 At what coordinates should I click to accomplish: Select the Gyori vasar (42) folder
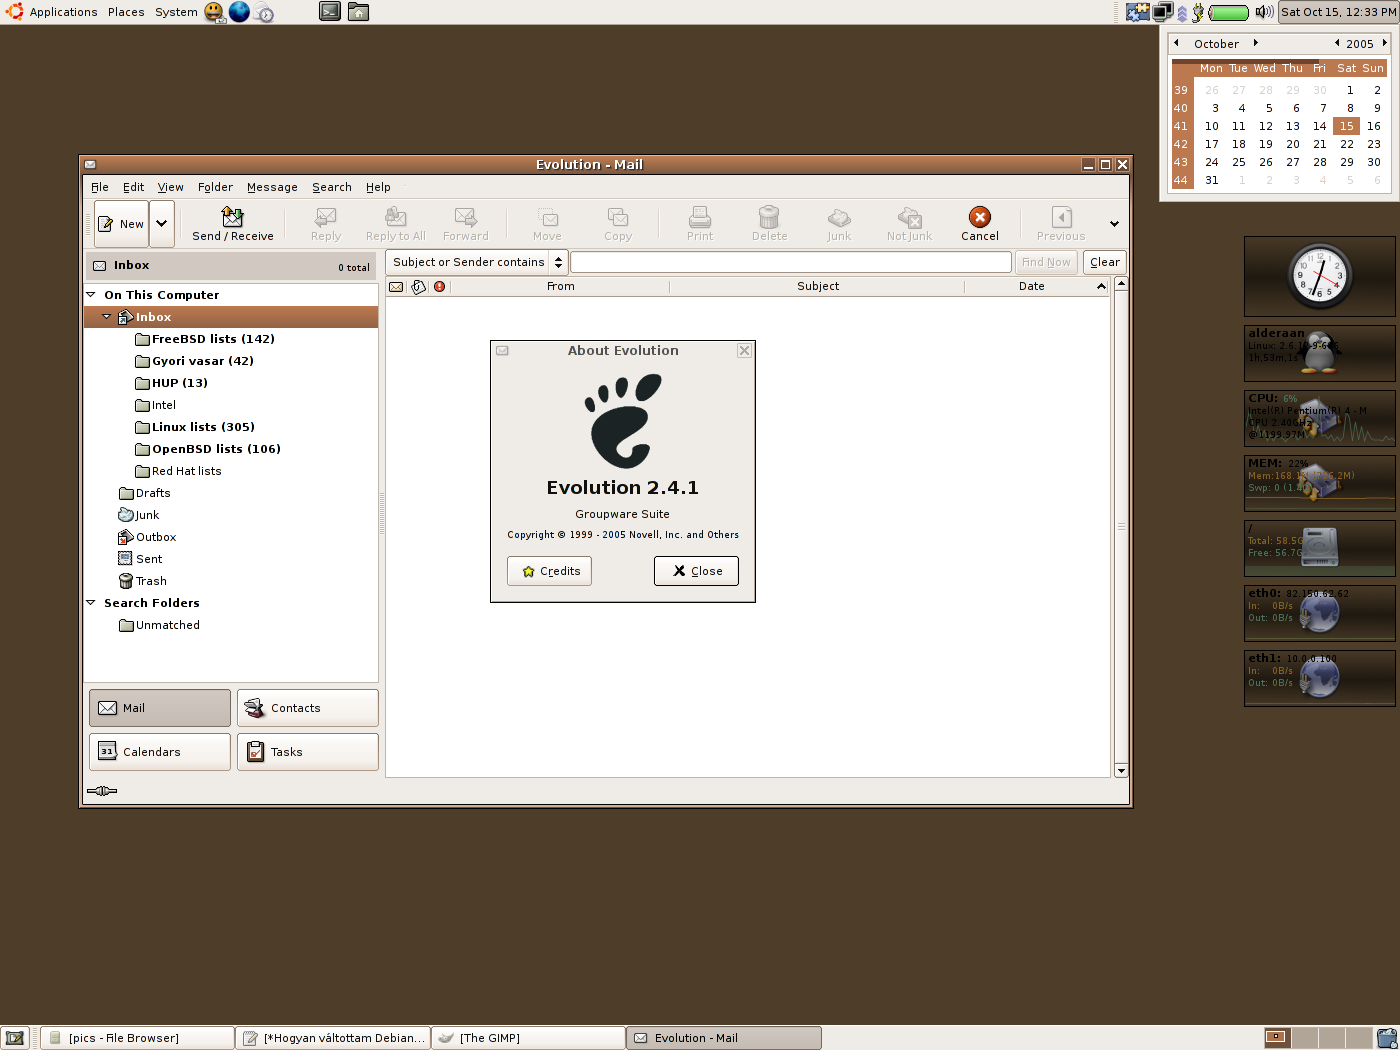pyautogui.click(x=203, y=361)
